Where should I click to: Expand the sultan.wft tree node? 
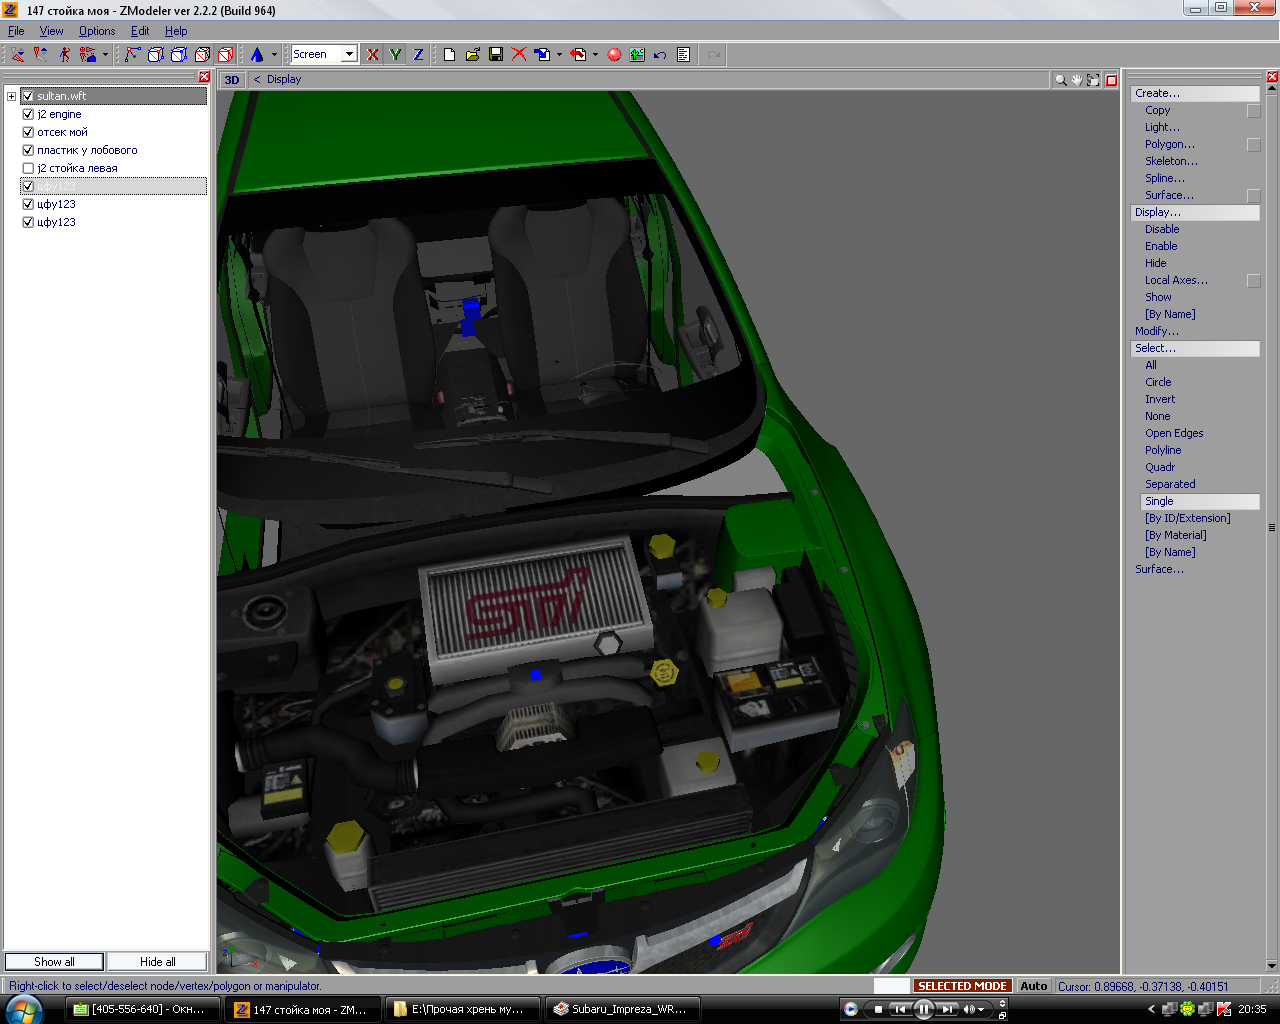coord(11,96)
